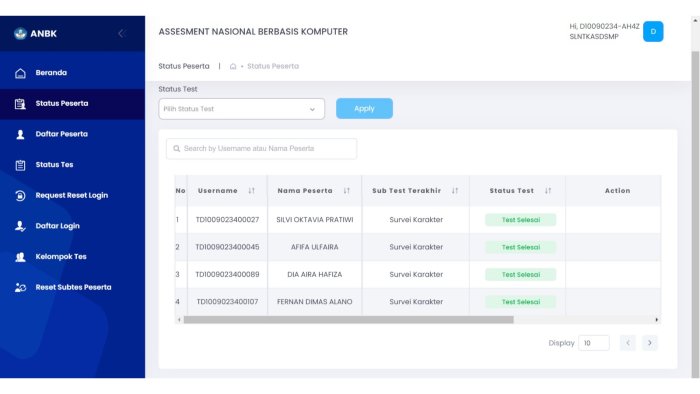This screenshot has height=394, width=700.
Task: Click the Daftar Login user icon
Action: (x=20, y=226)
